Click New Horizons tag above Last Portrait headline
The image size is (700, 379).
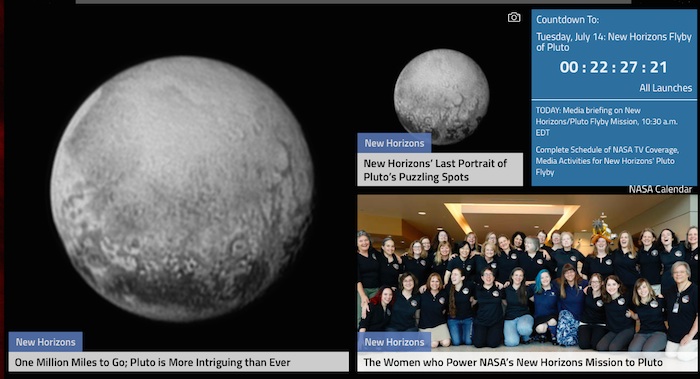pos(394,143)
